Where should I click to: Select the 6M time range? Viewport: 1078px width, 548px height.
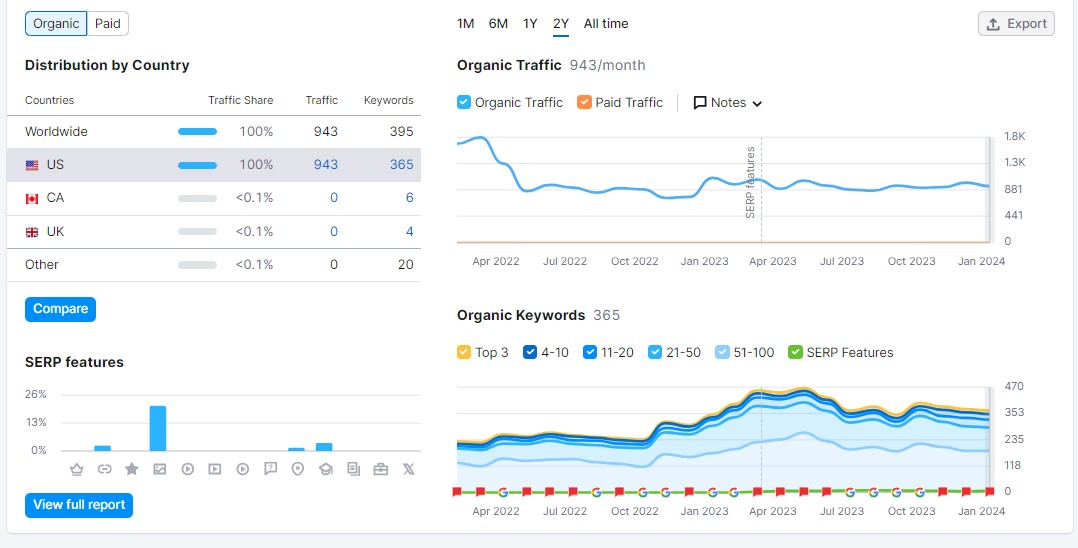click(x=498, y=24)
